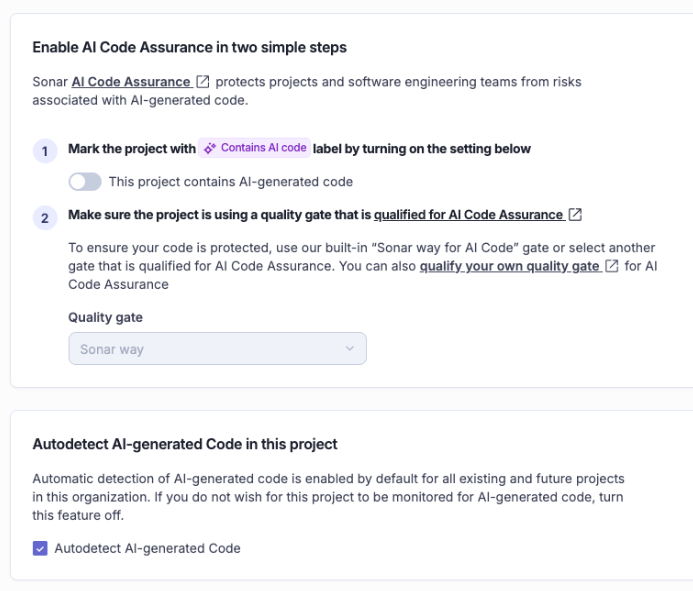Click the sparkle icon in Contains AI code badge
This screenshot has width=693, height=591.
tap(210, 148)
